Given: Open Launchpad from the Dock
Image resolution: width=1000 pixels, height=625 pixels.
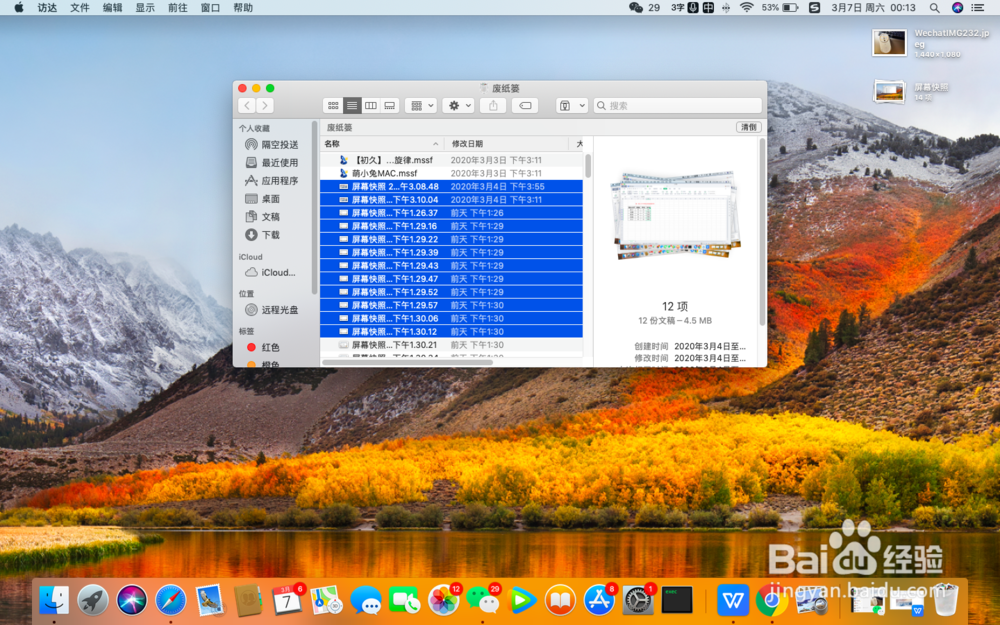Looking at the screenshot, I should click(x=93, y=600).
